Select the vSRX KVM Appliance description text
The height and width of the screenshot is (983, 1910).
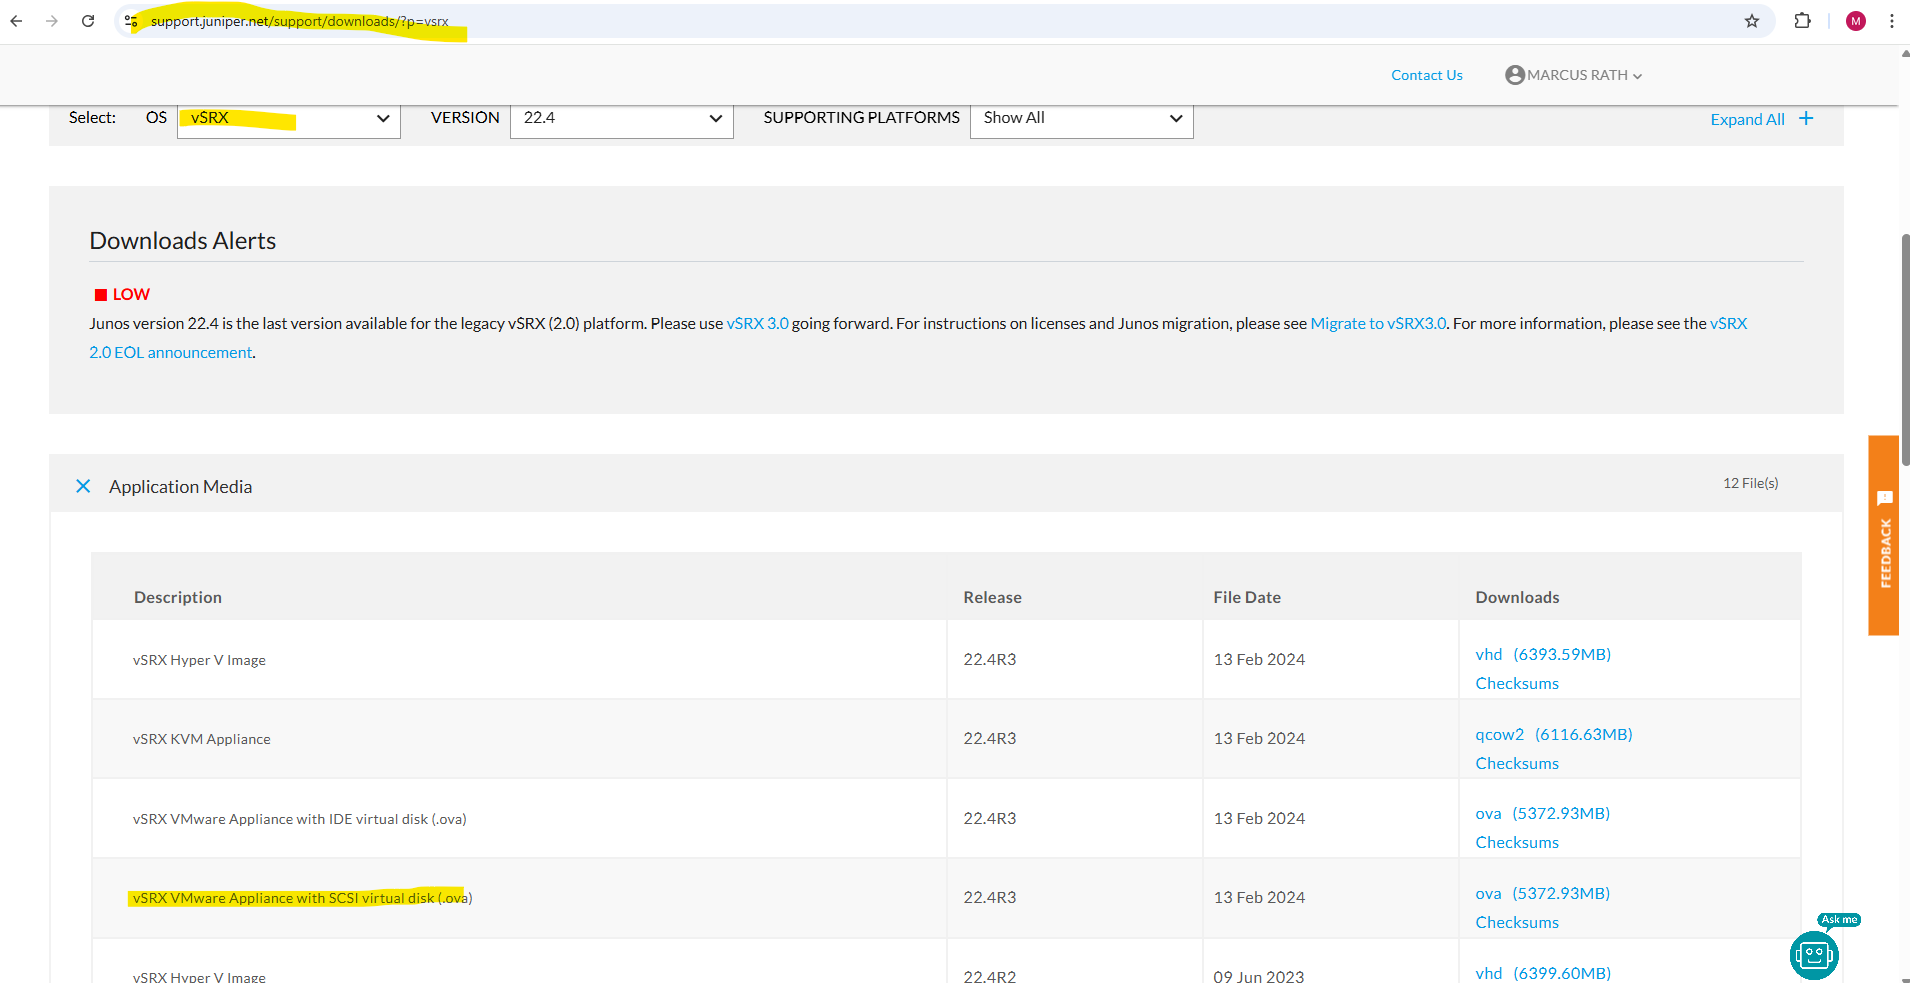click(x=201, y=739)
